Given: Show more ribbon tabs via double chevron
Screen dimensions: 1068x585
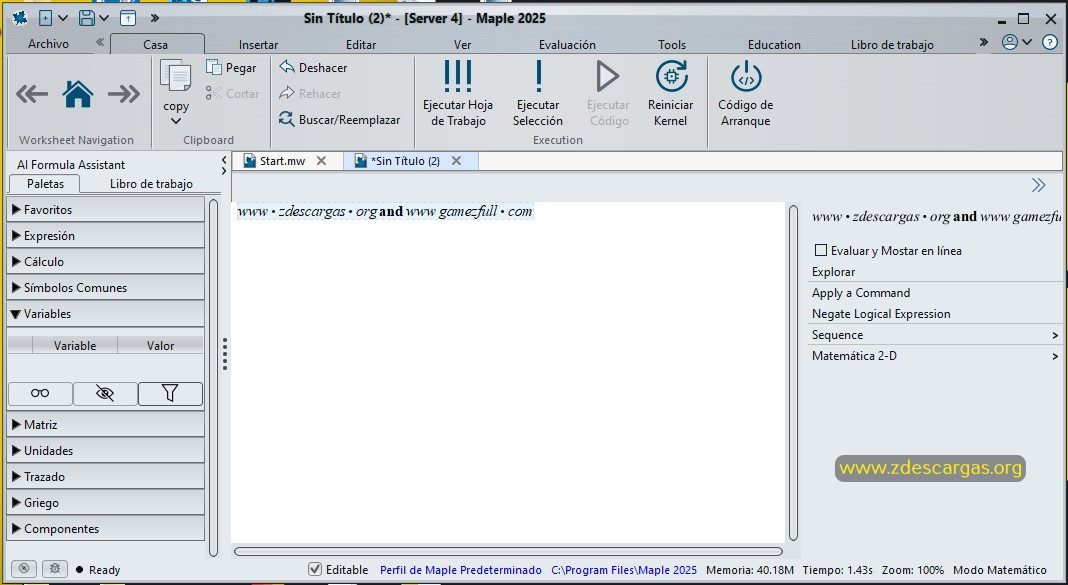Looking at the screenshot, I should [984, 42].
